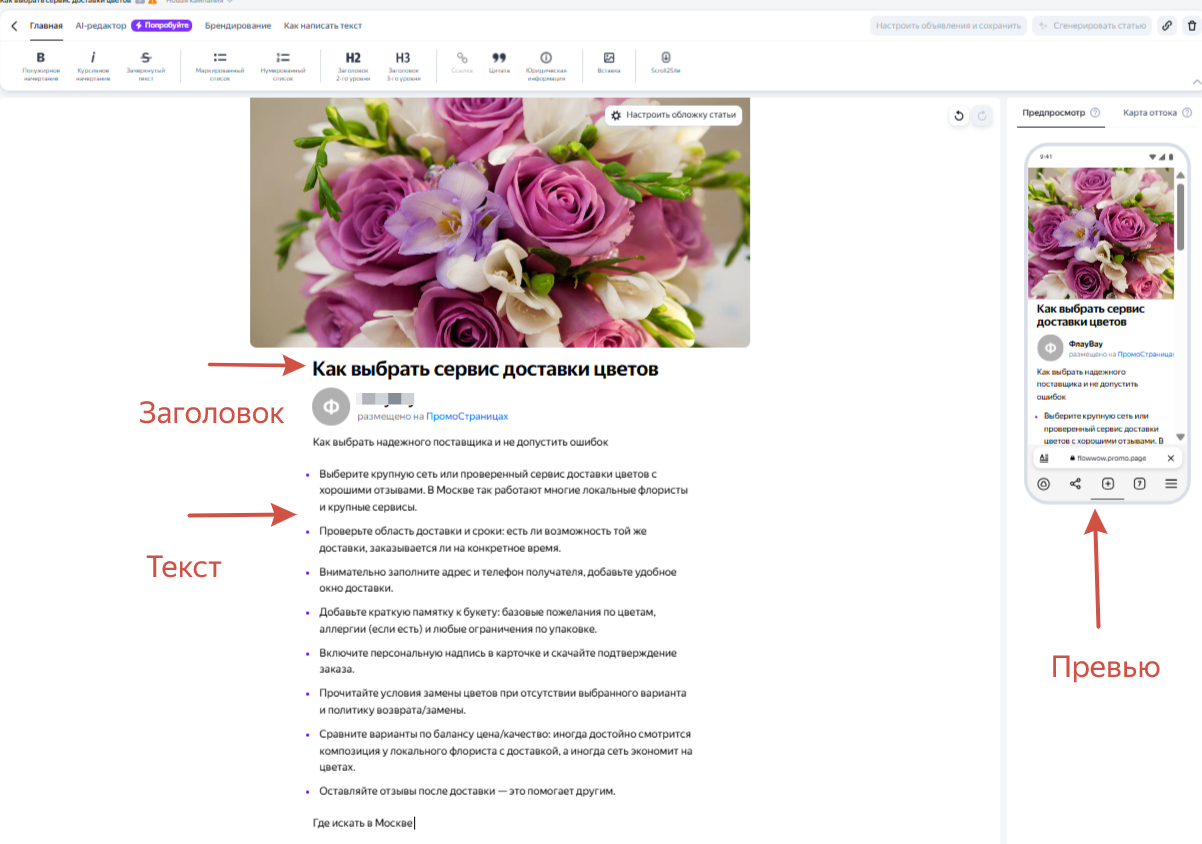The image size is (1202, 844).
Task: Collapse the formatting toolbar with the chevron
Action: 1196,81
